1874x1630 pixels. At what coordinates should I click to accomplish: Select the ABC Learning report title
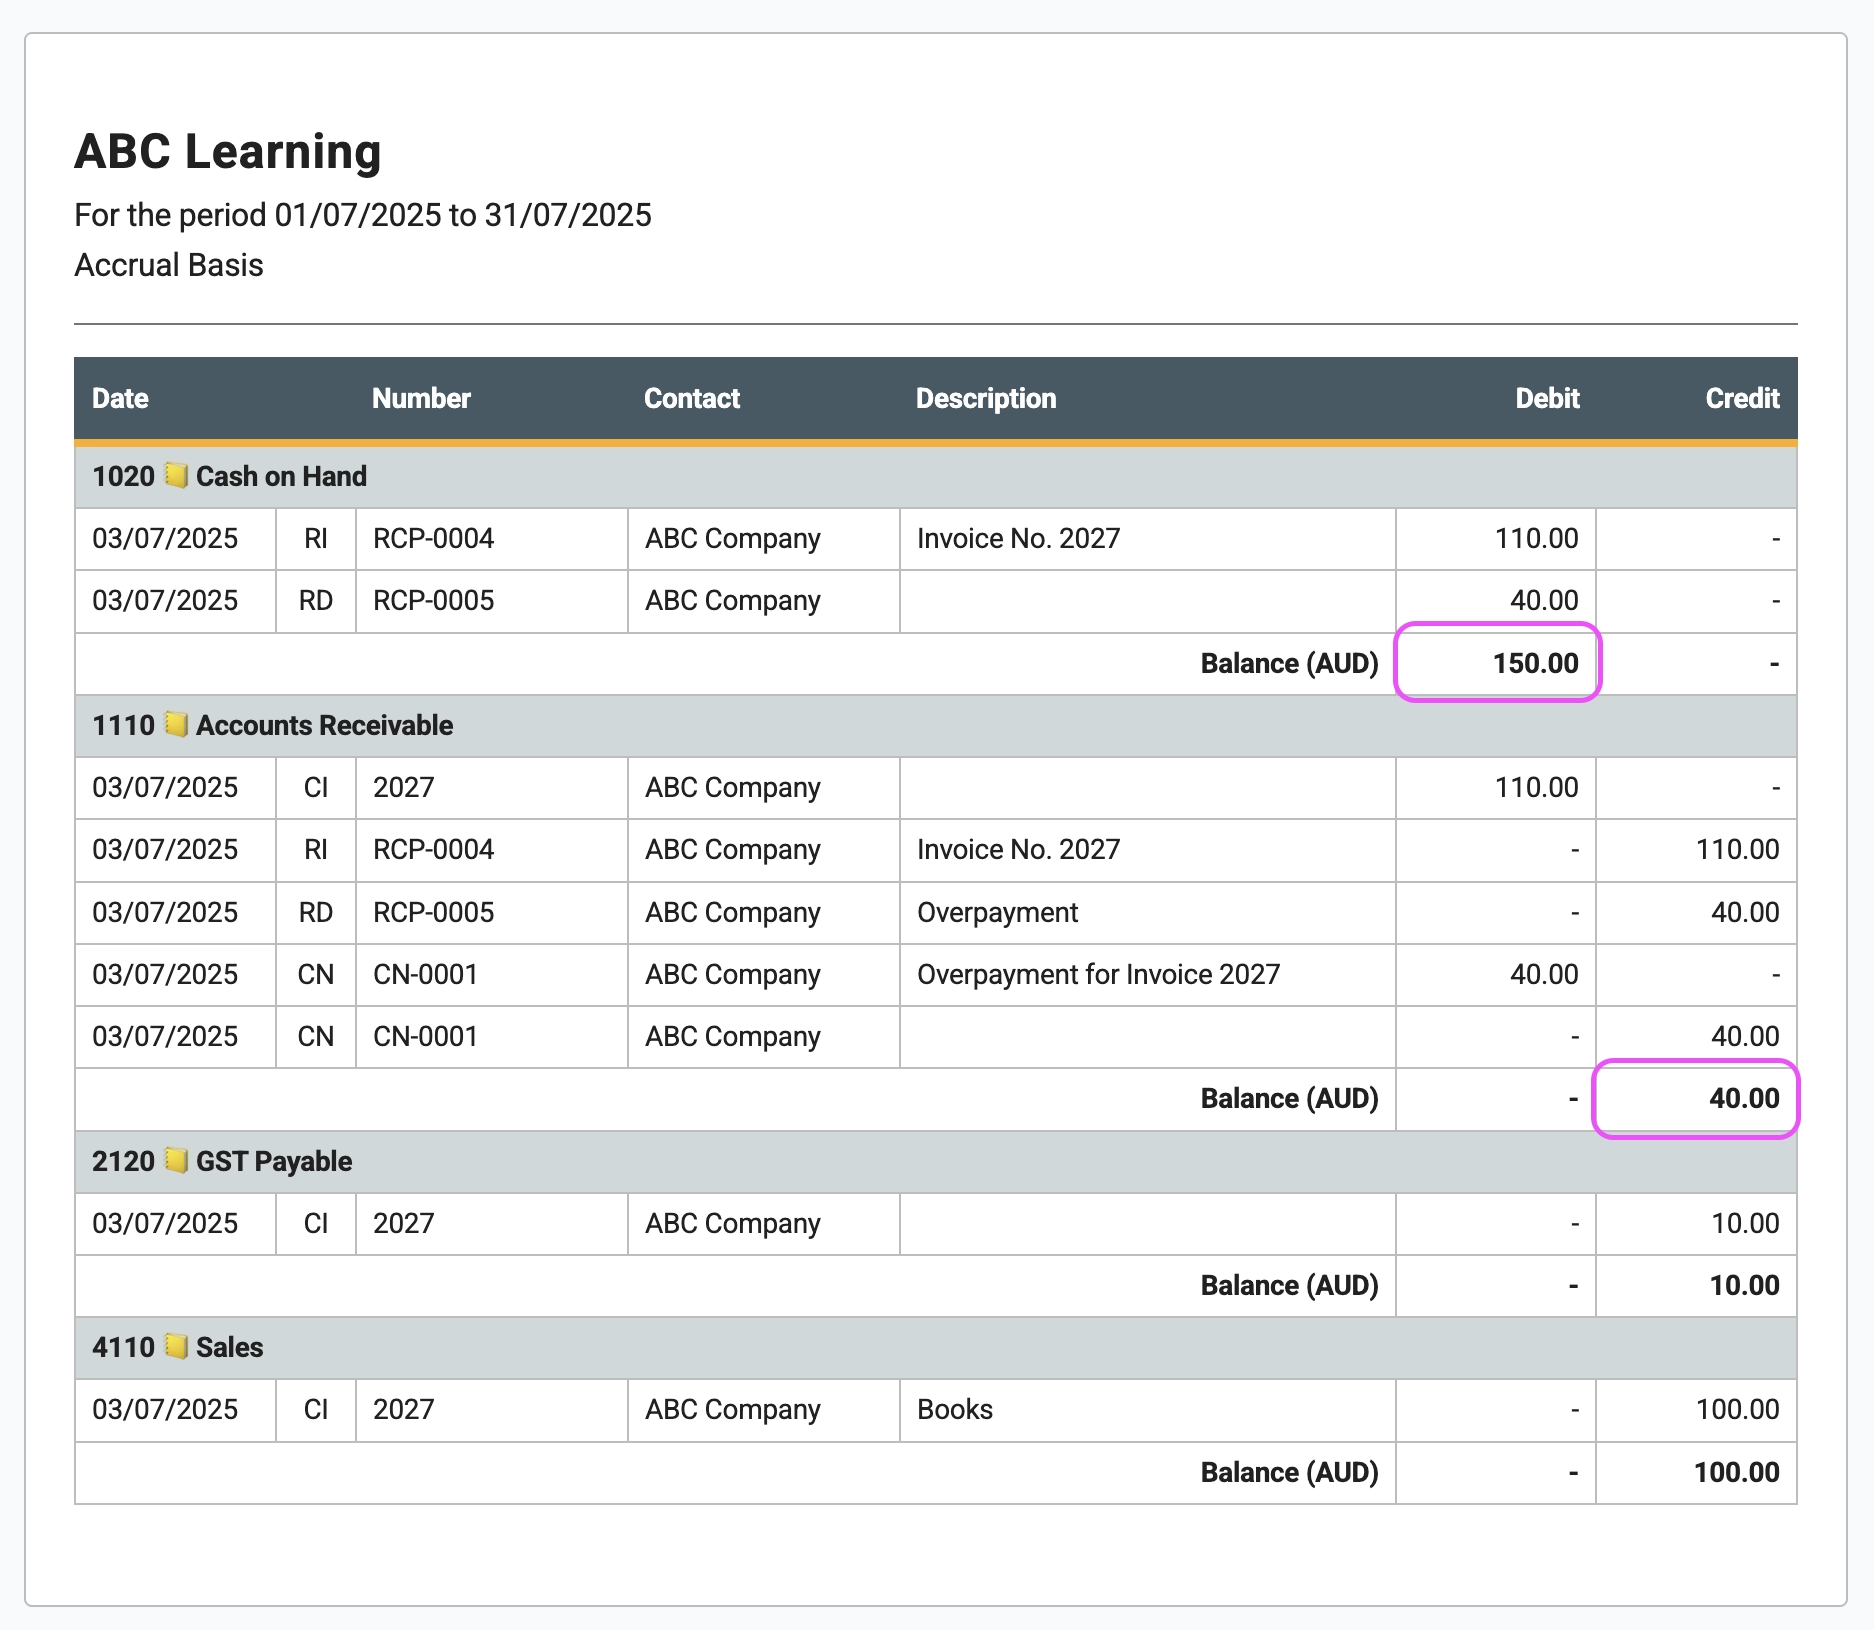(x=228, y=152)
